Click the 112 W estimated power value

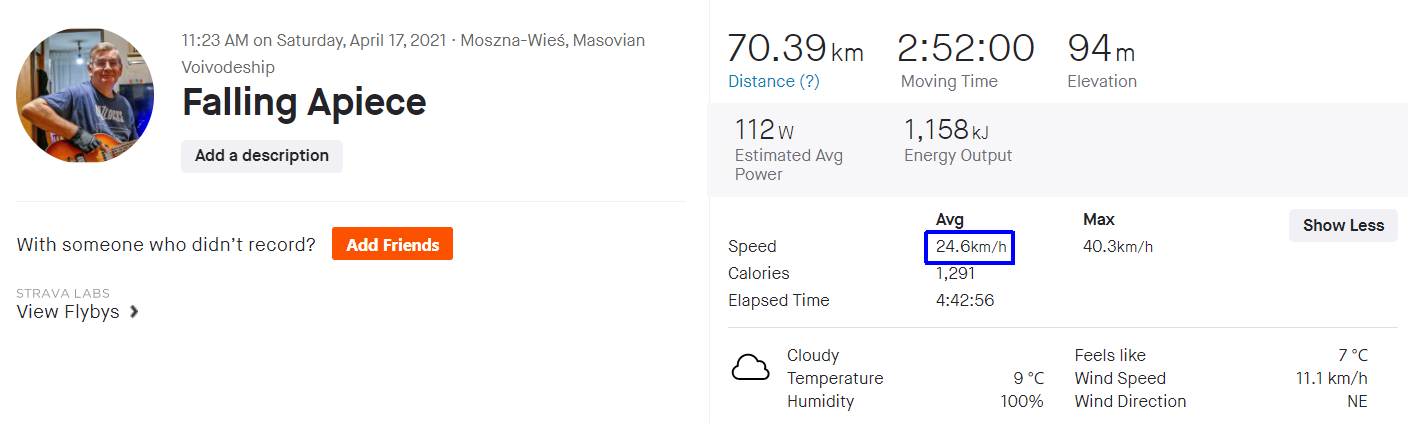coord(765,130)
